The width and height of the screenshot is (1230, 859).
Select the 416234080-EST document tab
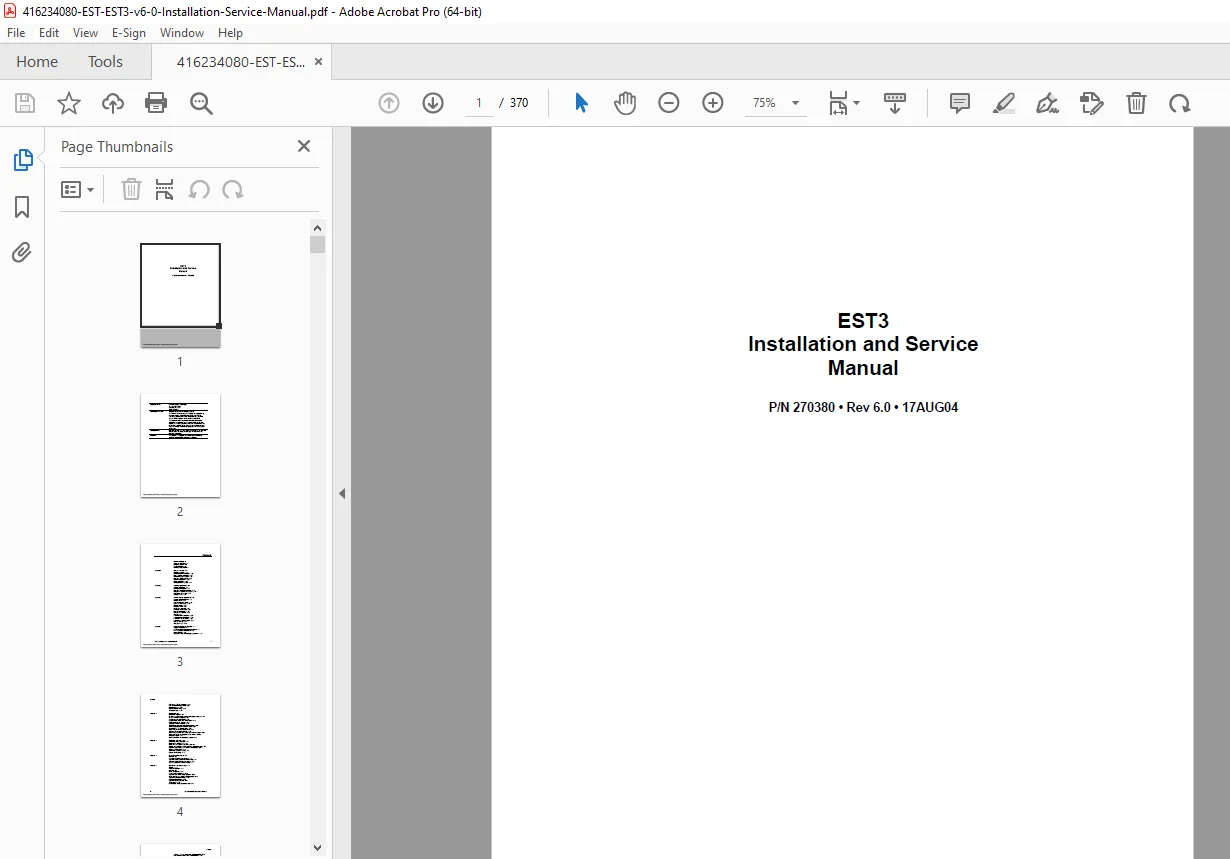(x=241, y=62)
